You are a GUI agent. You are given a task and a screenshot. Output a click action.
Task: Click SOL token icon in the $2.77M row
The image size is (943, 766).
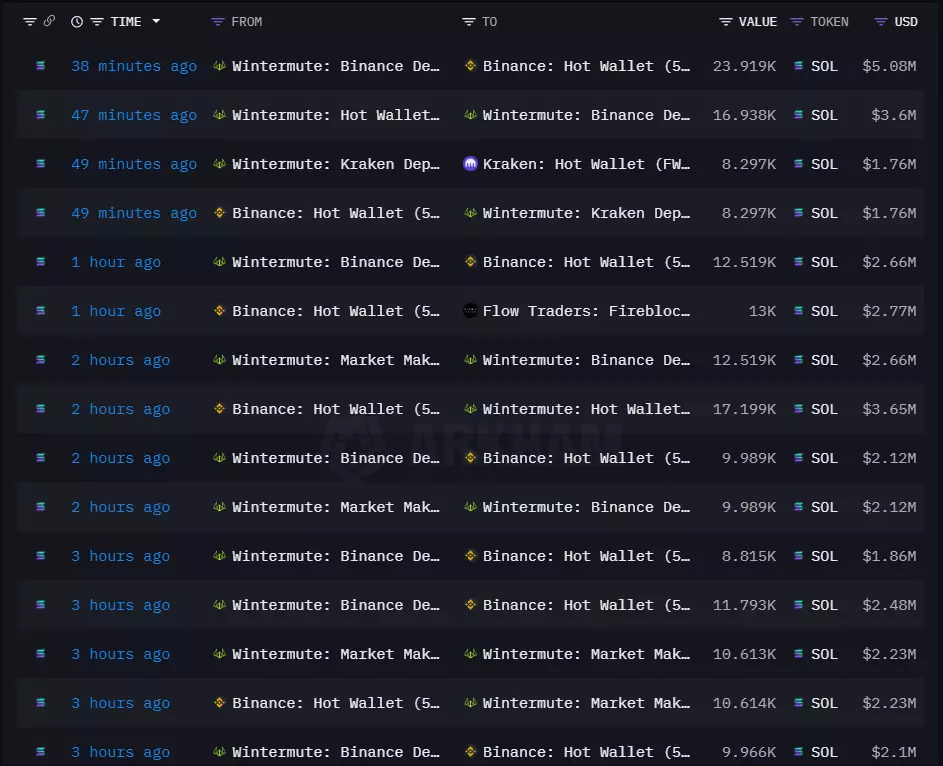(798, 310)
